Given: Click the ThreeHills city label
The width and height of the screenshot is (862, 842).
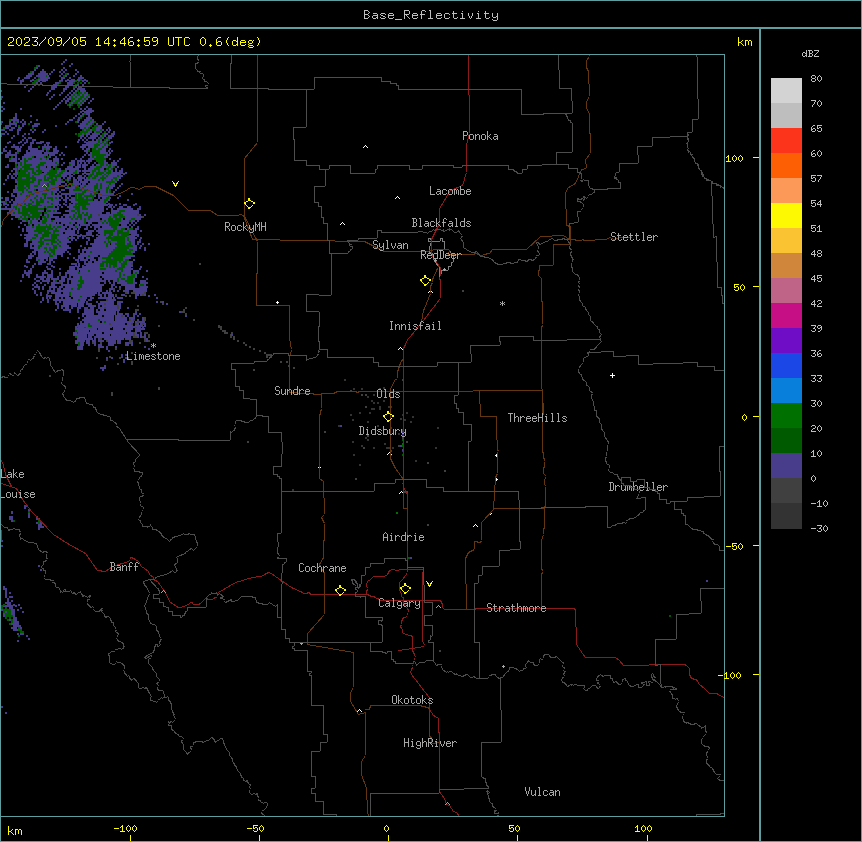Looking at the screenshot, I should coord(537,418).
